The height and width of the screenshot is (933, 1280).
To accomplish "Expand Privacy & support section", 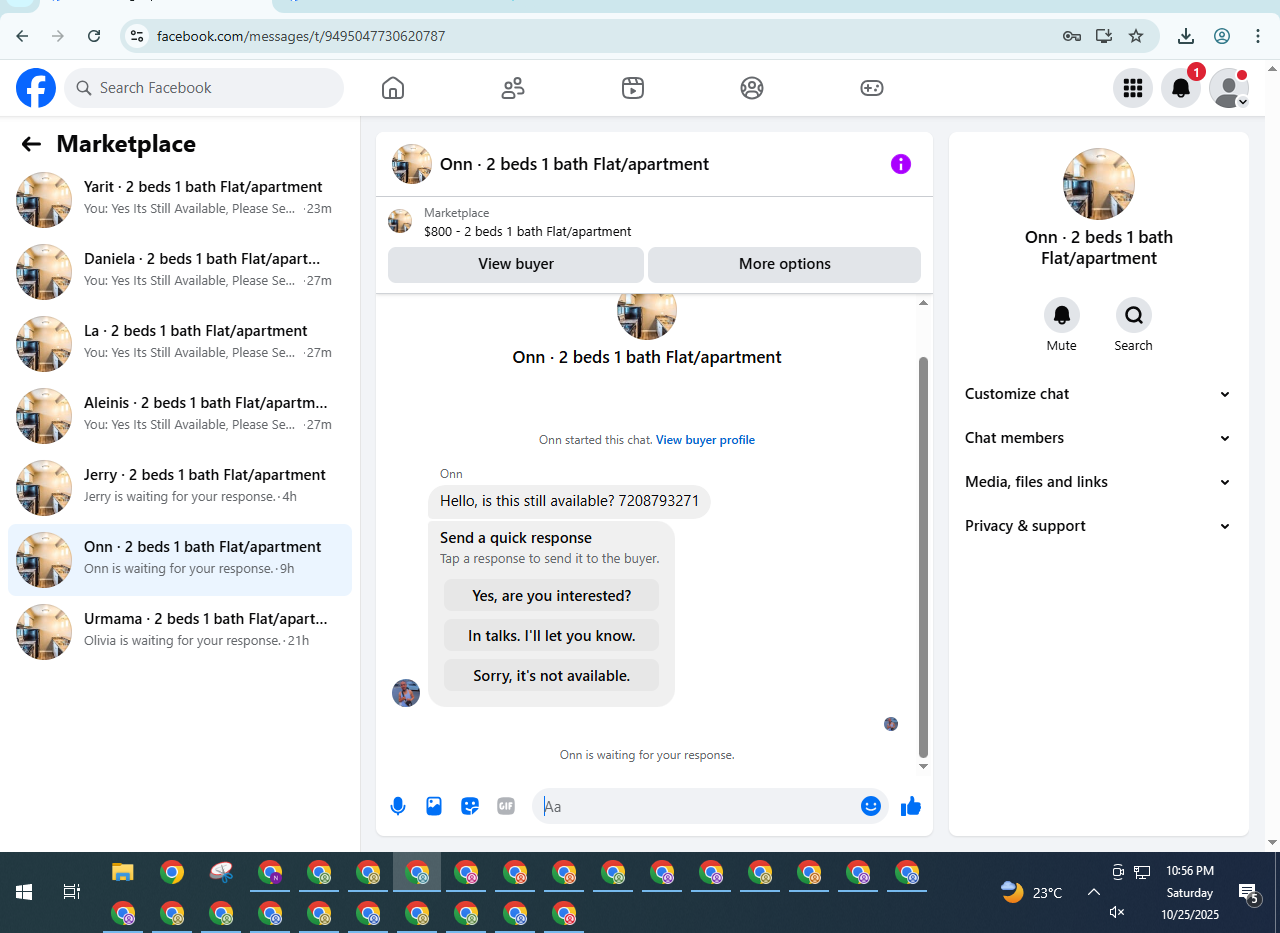I will [1098, 526].
